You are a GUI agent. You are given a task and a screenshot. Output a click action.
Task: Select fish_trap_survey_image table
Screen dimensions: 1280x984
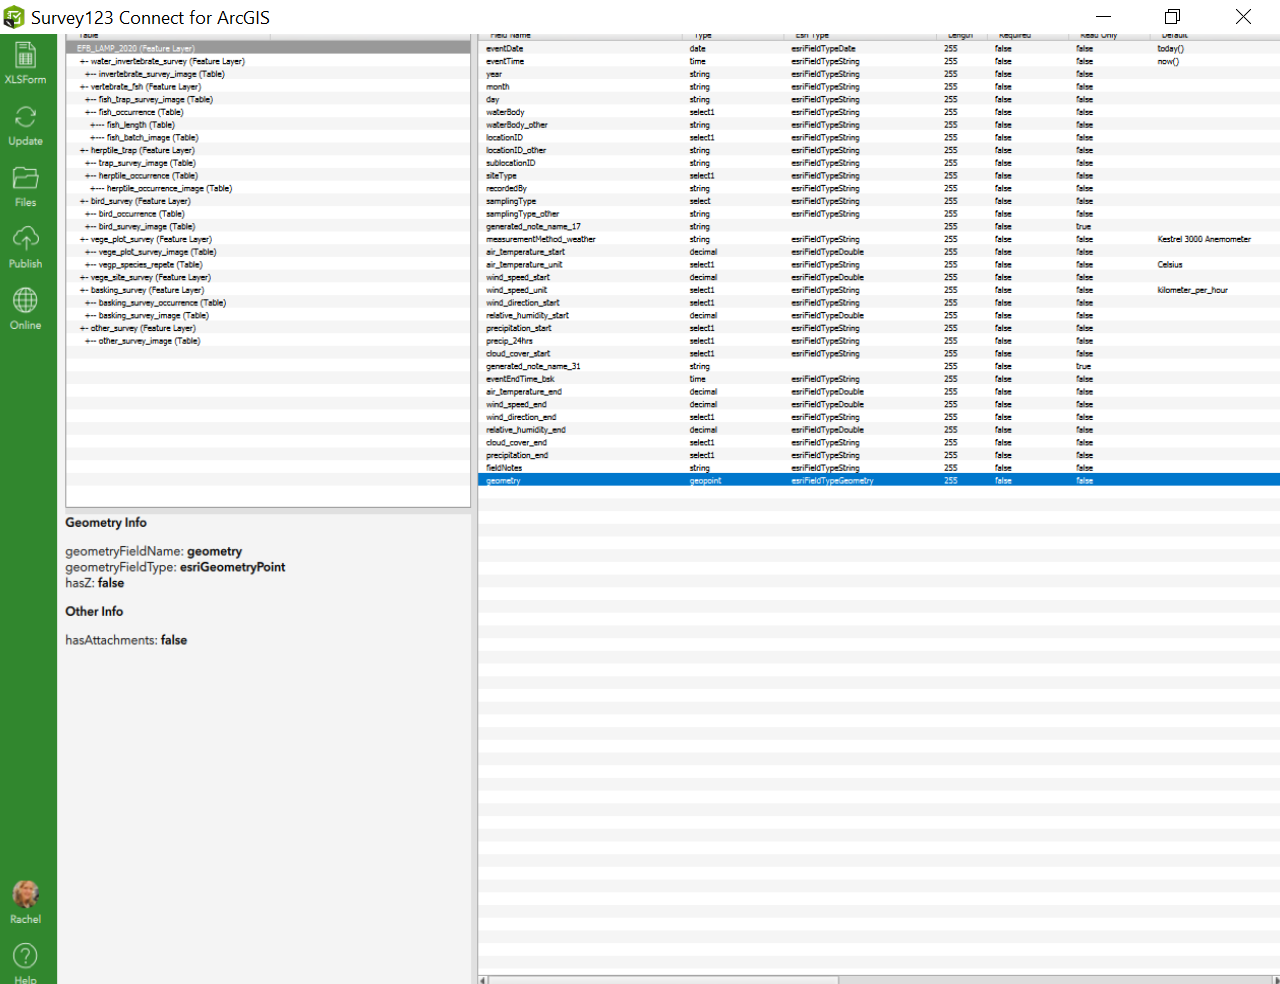coord(155,99)
